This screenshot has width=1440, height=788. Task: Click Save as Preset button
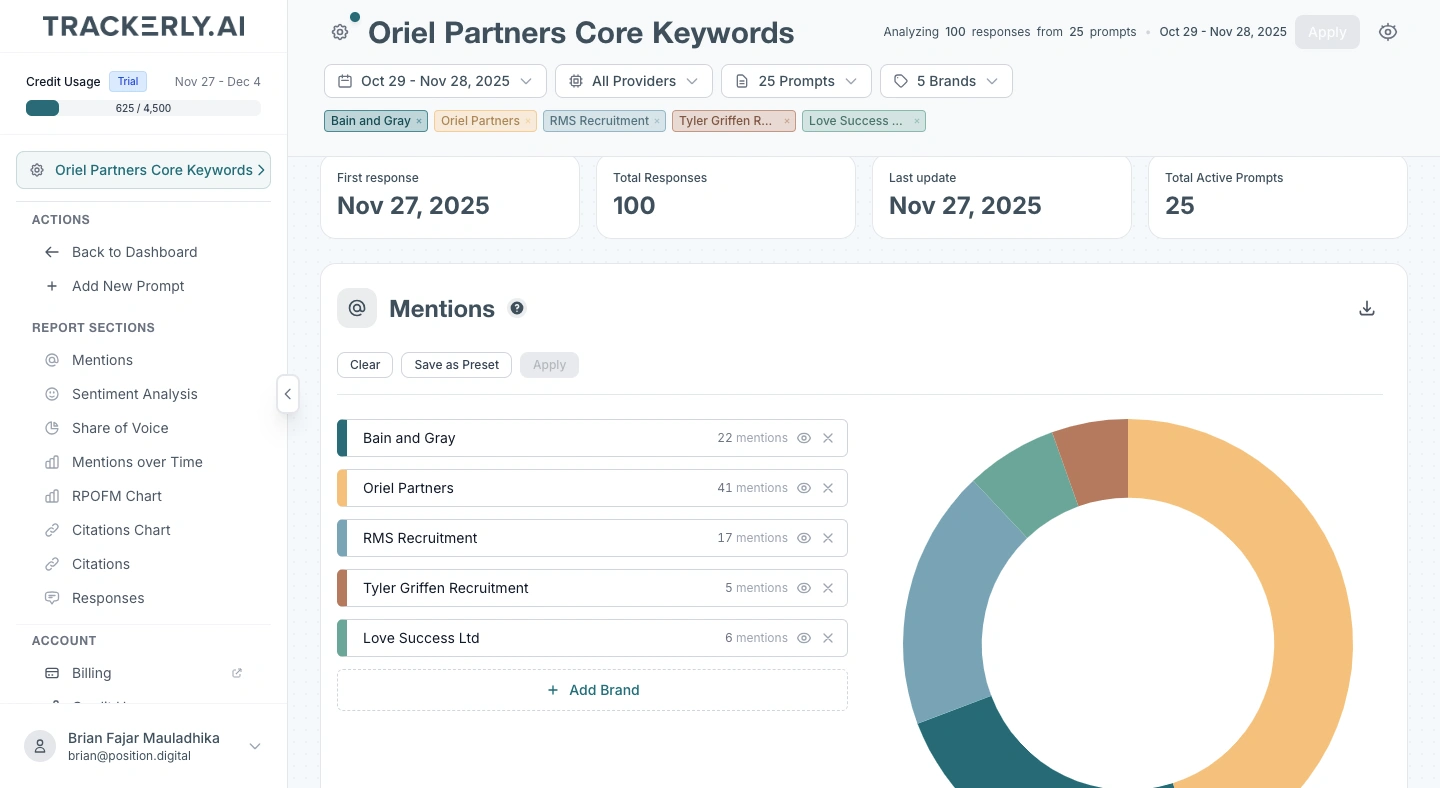(456, 365)
